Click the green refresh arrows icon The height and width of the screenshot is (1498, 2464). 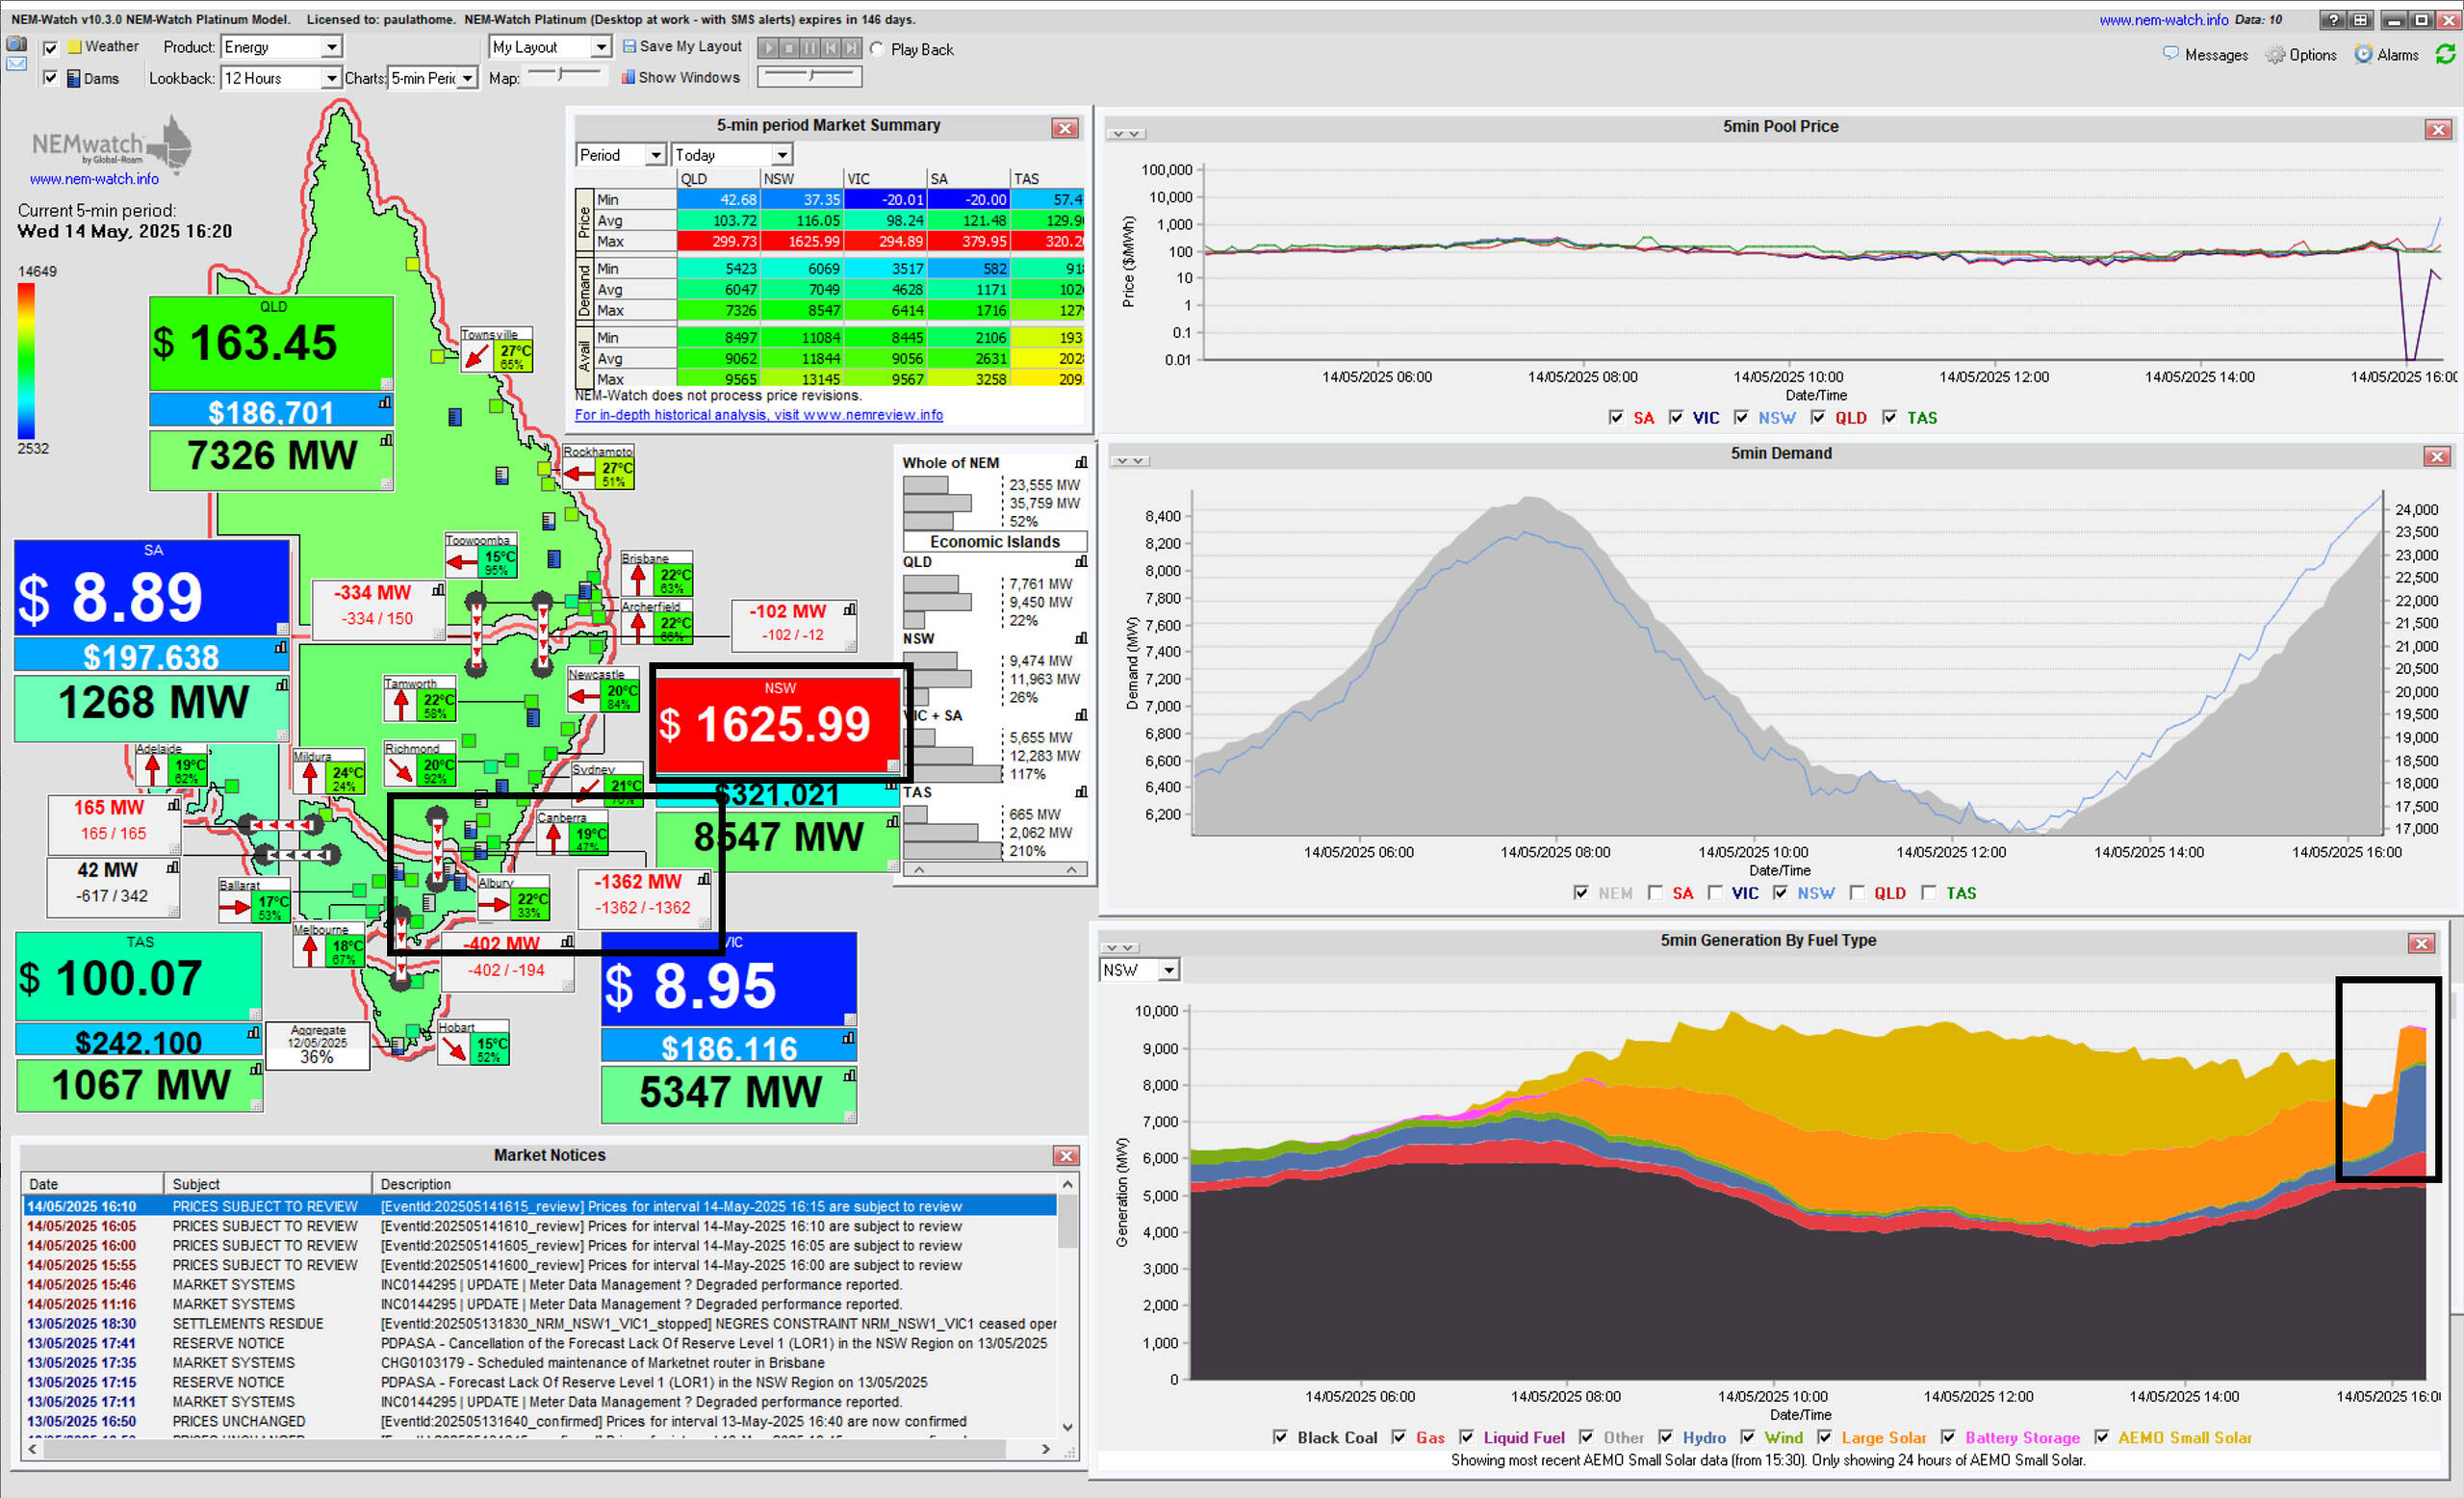2446,54
